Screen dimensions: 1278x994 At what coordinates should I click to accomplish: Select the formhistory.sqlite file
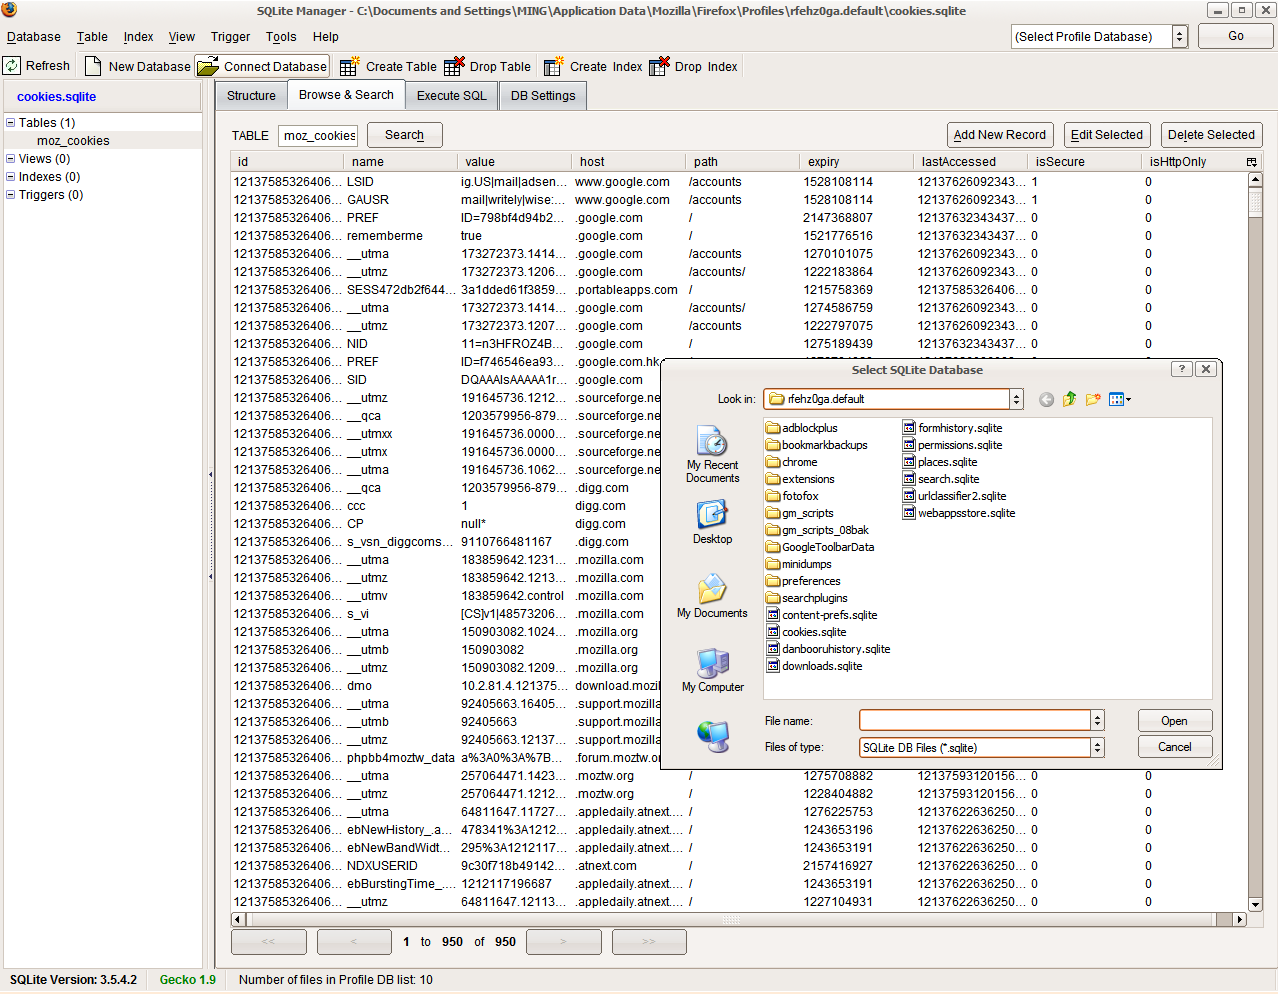pos(952,428)
